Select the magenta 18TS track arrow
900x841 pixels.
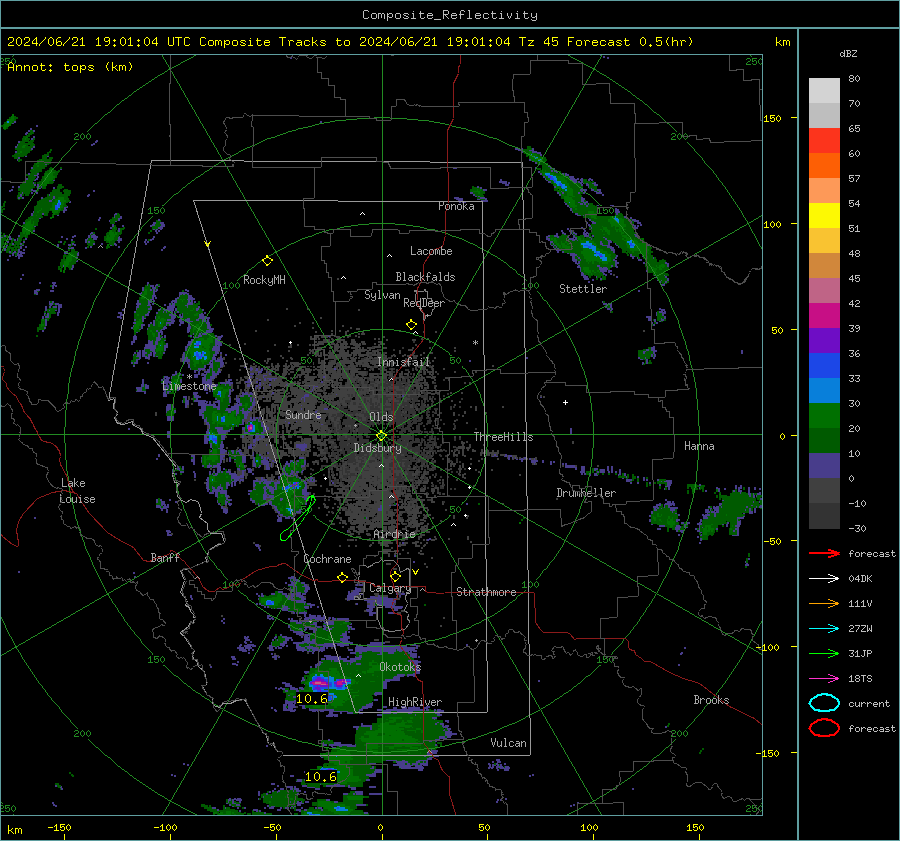pyautogui.click(x=824, y=679)
